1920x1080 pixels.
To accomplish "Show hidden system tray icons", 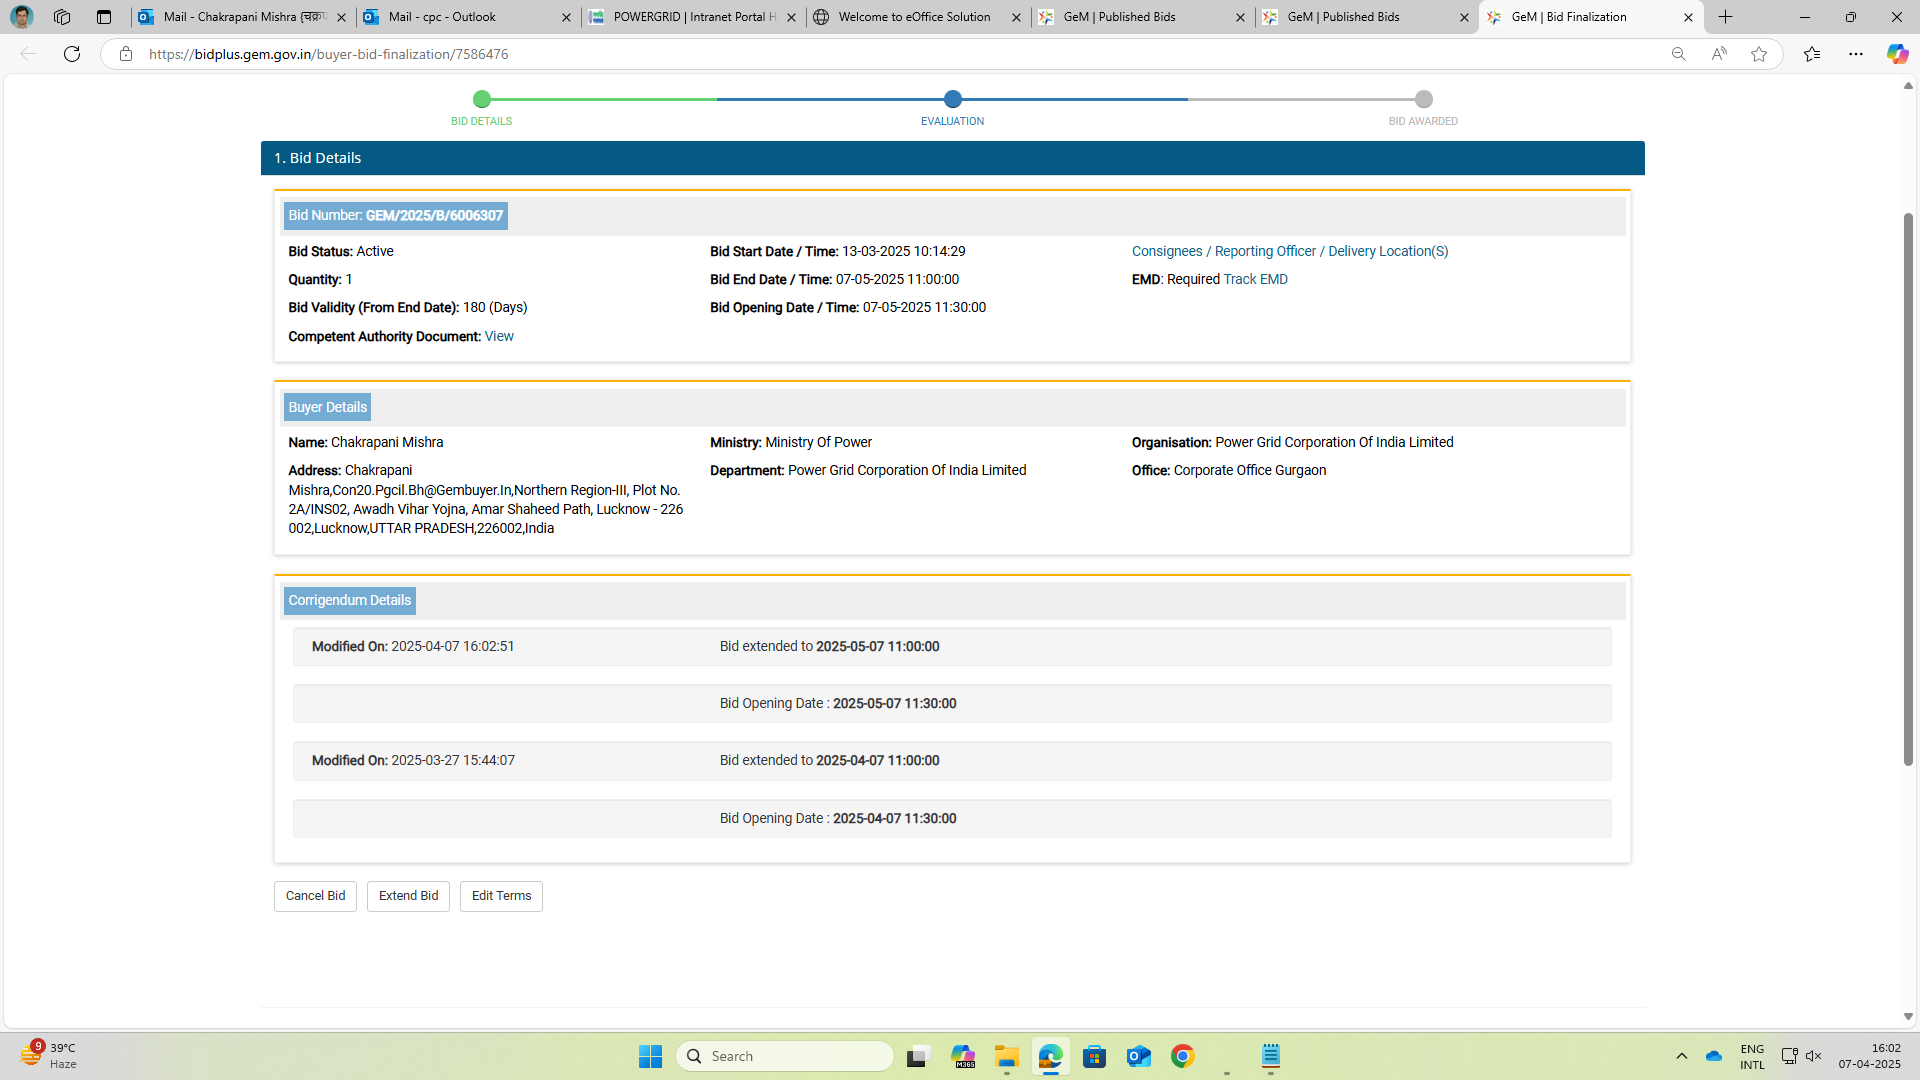I will point(1682,1056).
